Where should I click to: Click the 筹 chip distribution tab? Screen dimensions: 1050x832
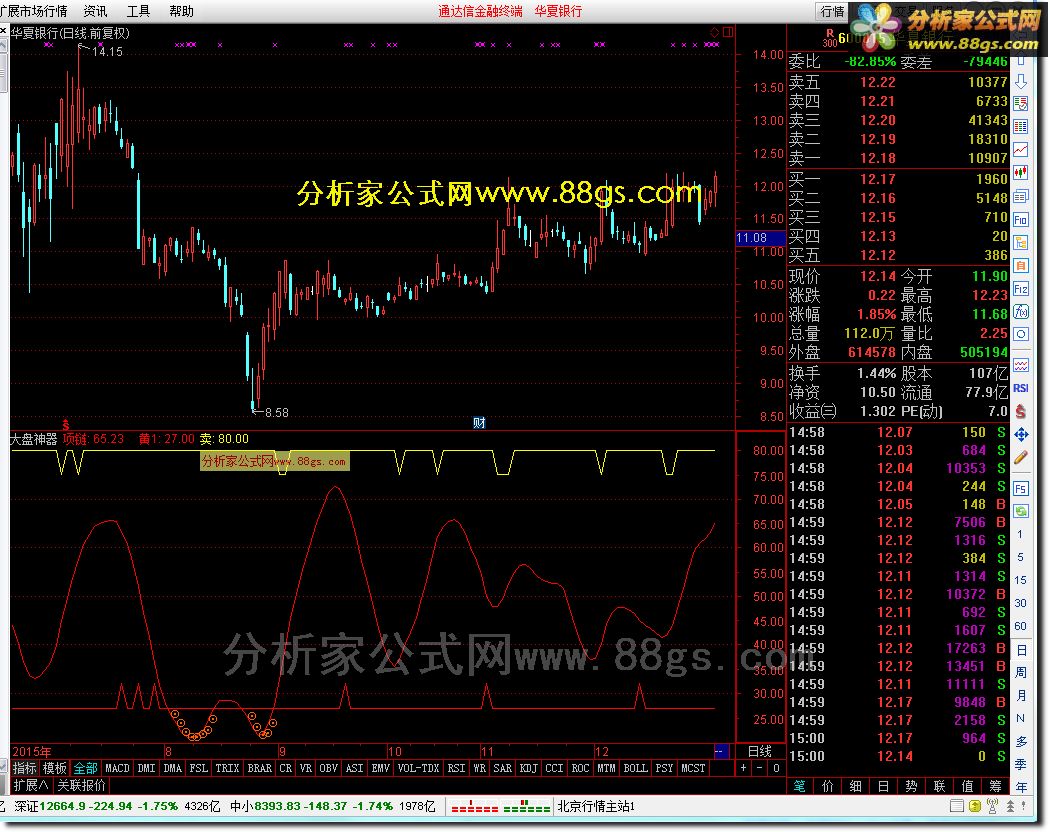996,786
